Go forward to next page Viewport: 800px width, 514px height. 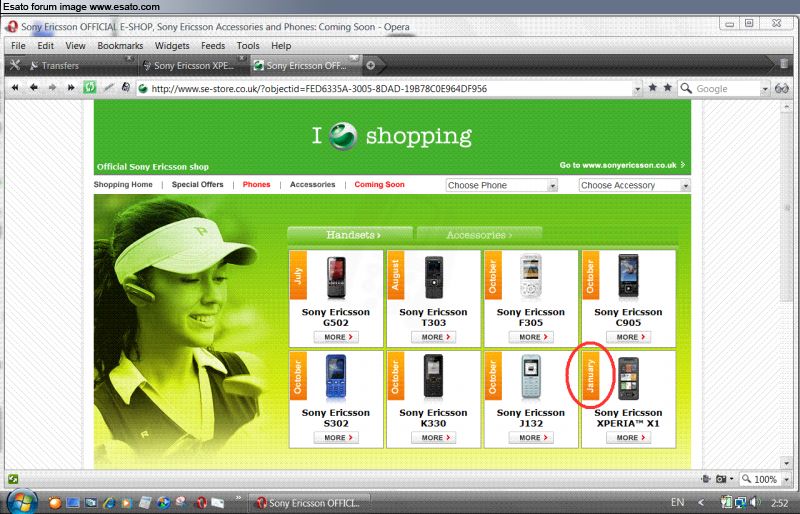[52, 88]
